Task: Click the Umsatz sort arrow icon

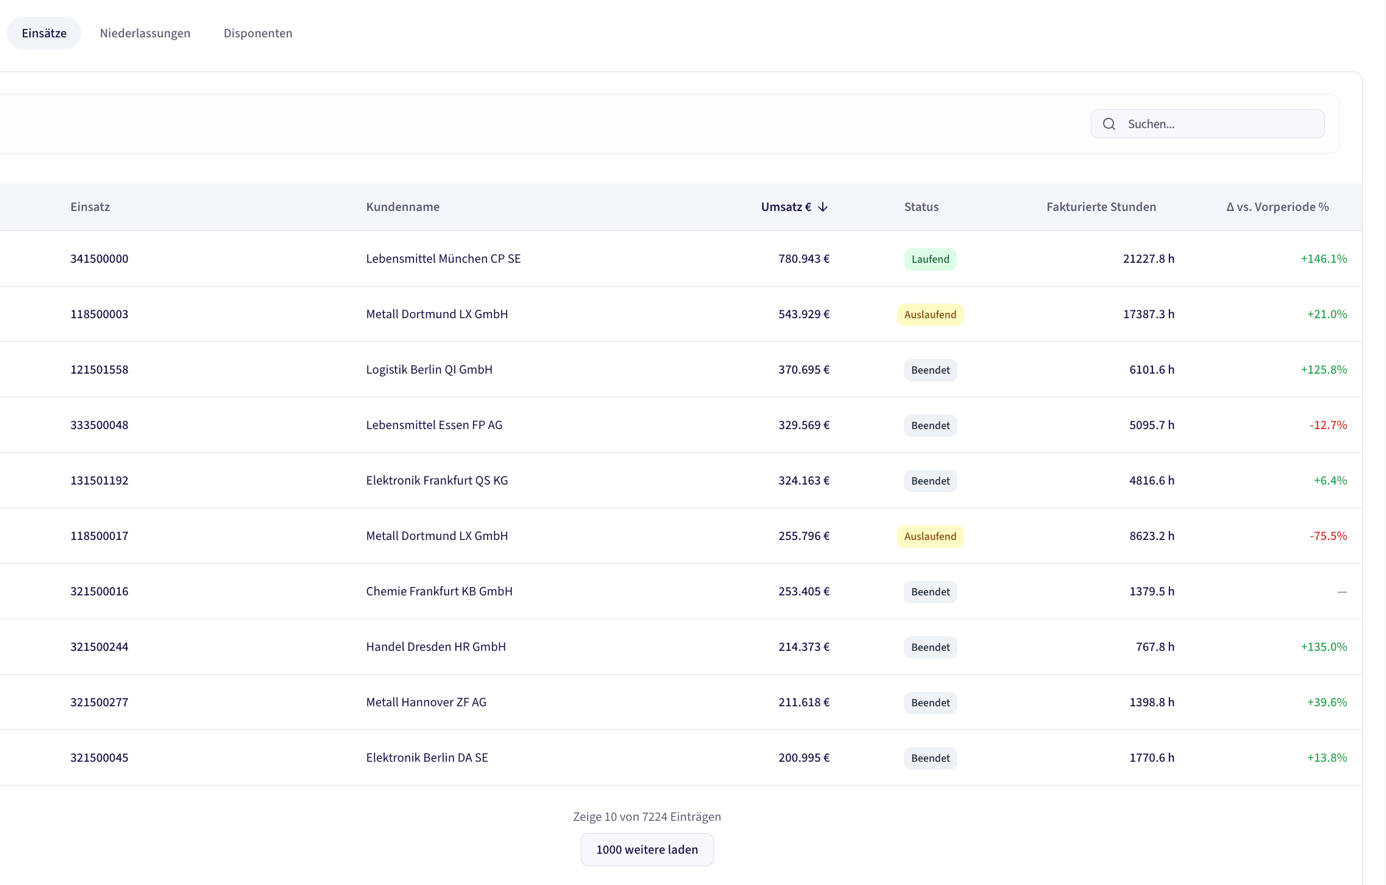Action: point(823,207)
